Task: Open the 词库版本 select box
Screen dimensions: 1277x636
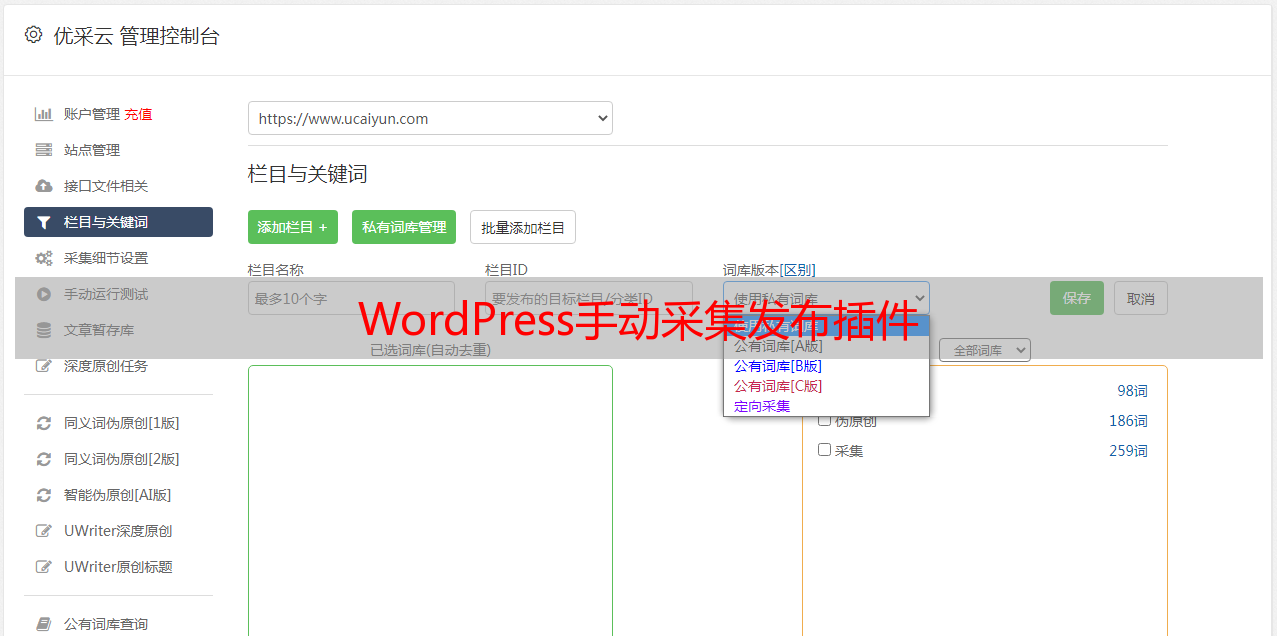Action: [826, 298]
